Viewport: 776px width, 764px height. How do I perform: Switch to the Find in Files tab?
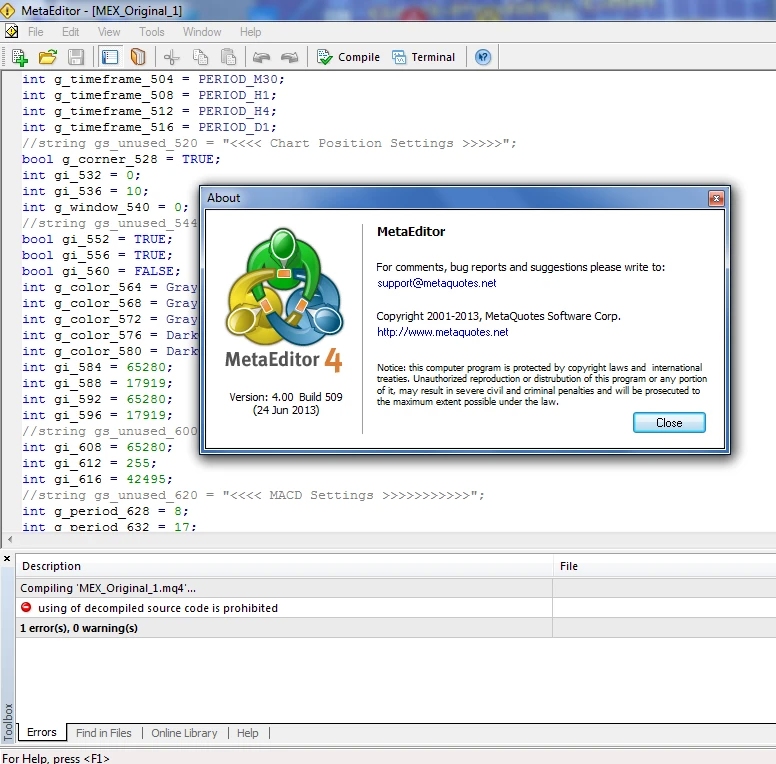coord(103,733)
